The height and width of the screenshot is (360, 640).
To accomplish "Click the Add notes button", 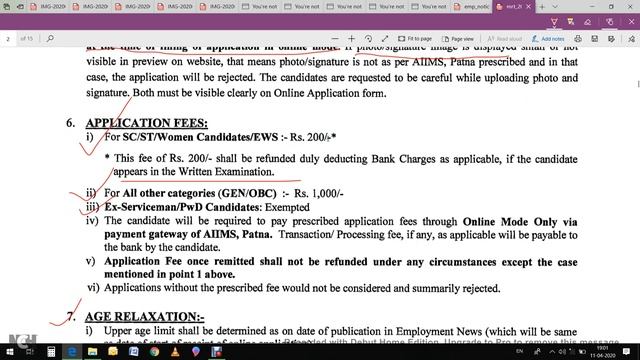I will point(548,39).
